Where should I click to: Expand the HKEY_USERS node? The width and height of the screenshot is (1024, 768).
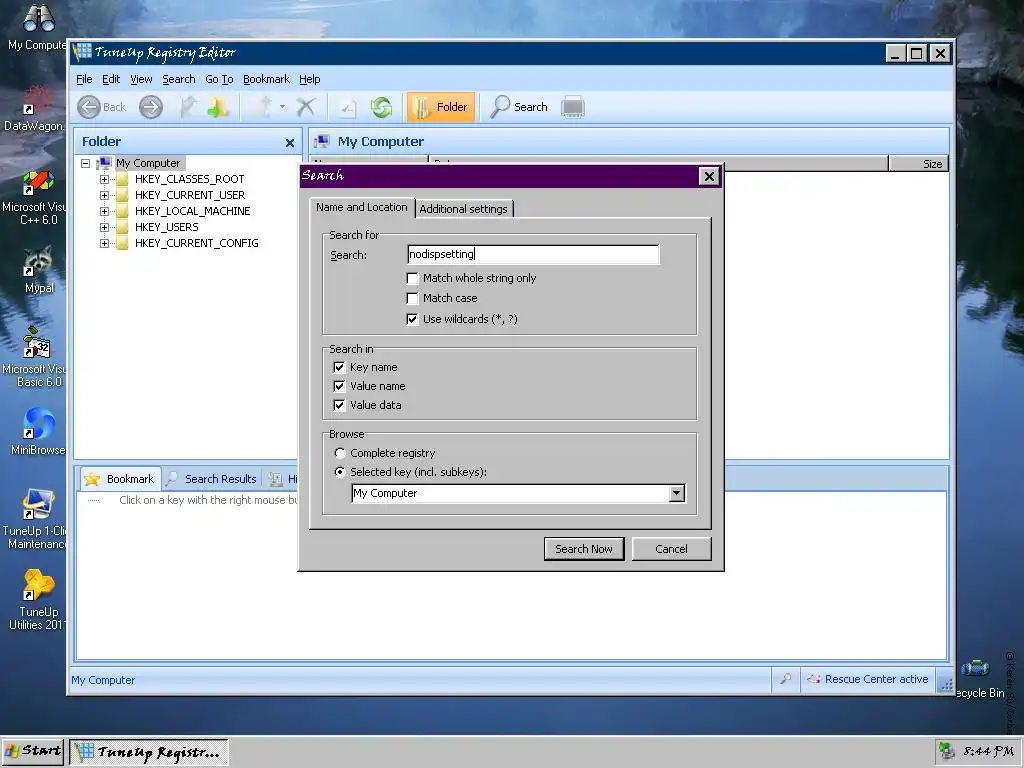point(104,227)
